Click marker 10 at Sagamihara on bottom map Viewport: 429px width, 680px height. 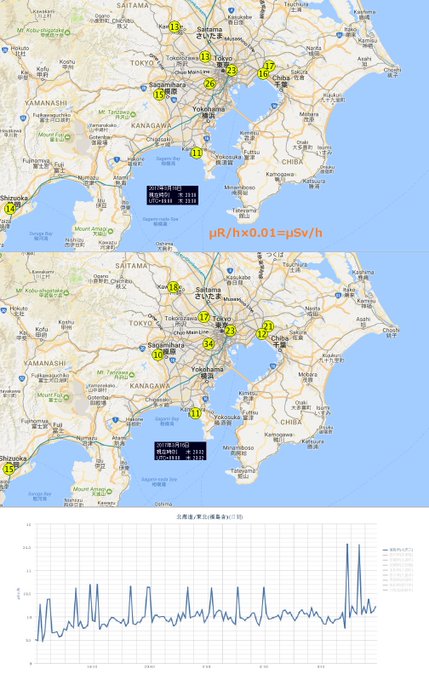[158, 355]
